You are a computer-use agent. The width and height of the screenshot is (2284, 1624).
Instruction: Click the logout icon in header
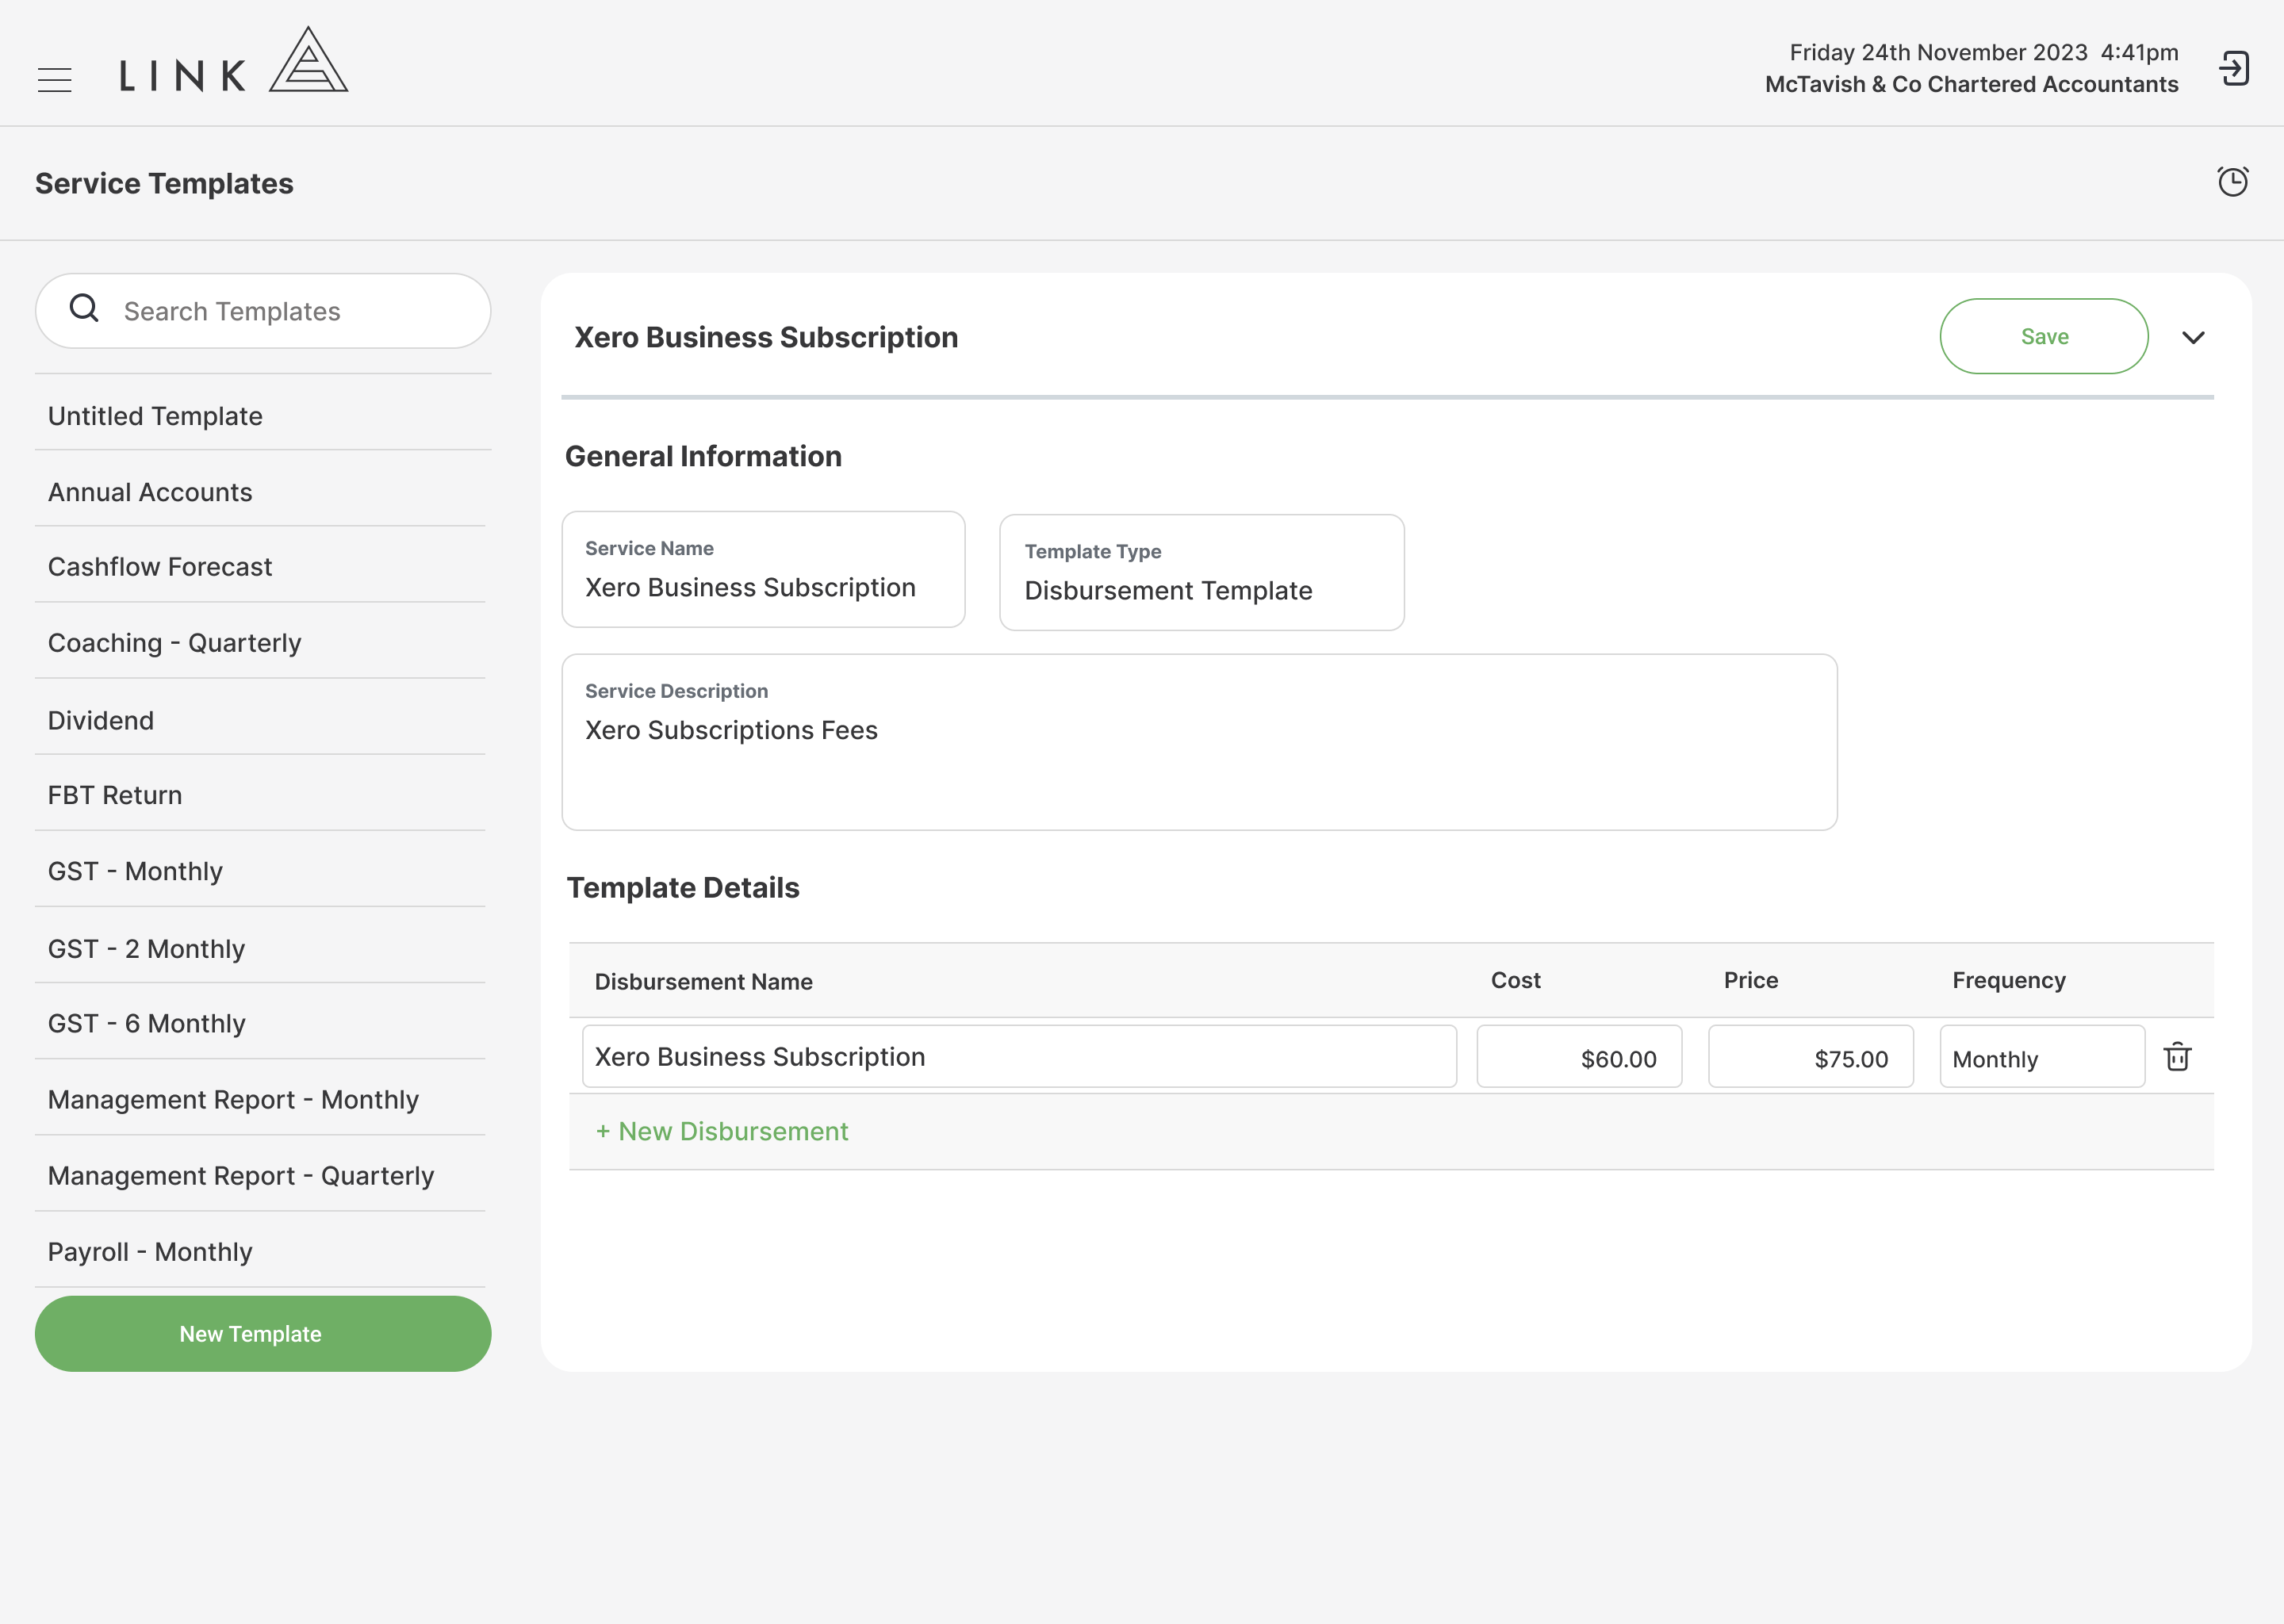pos(2234,69)
